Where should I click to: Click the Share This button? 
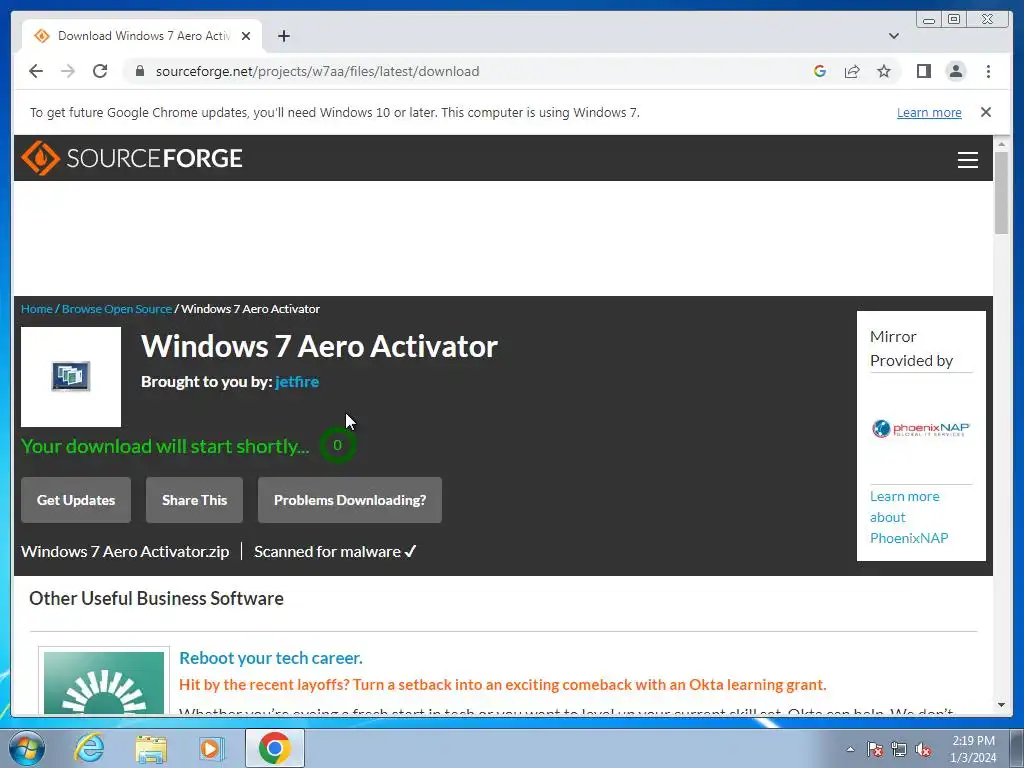[x=195, y=500]
